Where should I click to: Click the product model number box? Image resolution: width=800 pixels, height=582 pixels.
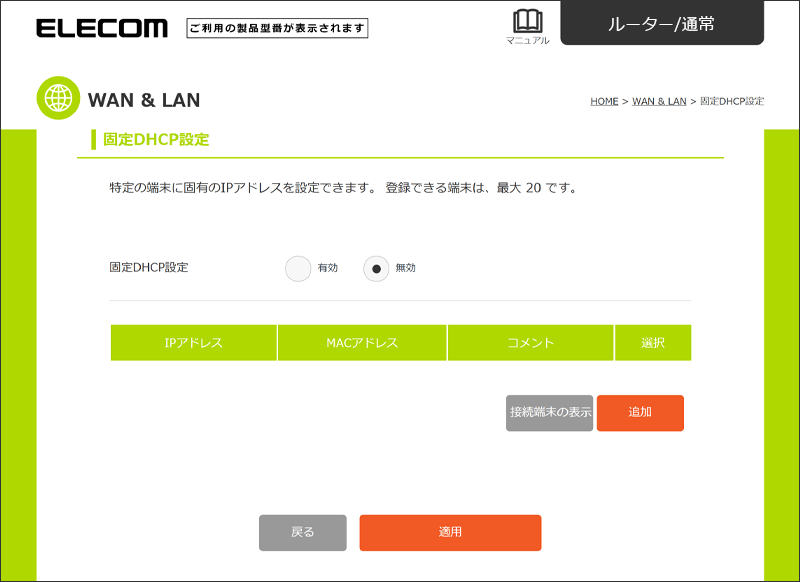point(277,29)
